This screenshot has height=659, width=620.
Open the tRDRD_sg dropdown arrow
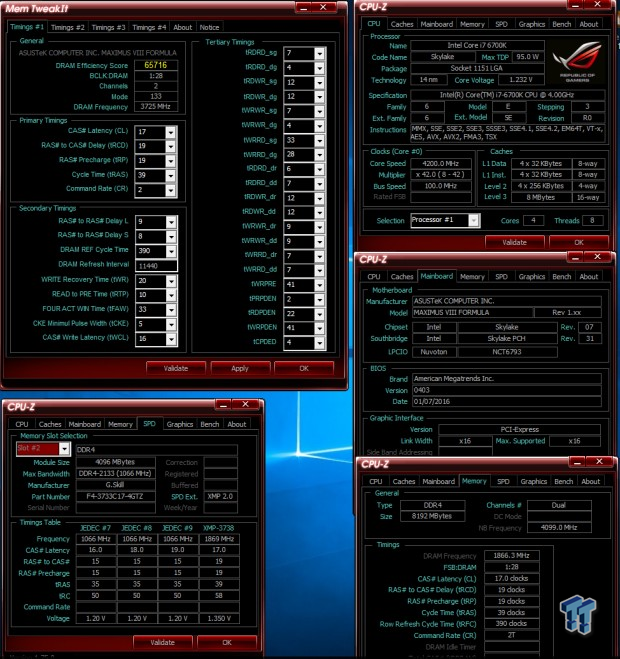tap(319, 53)
